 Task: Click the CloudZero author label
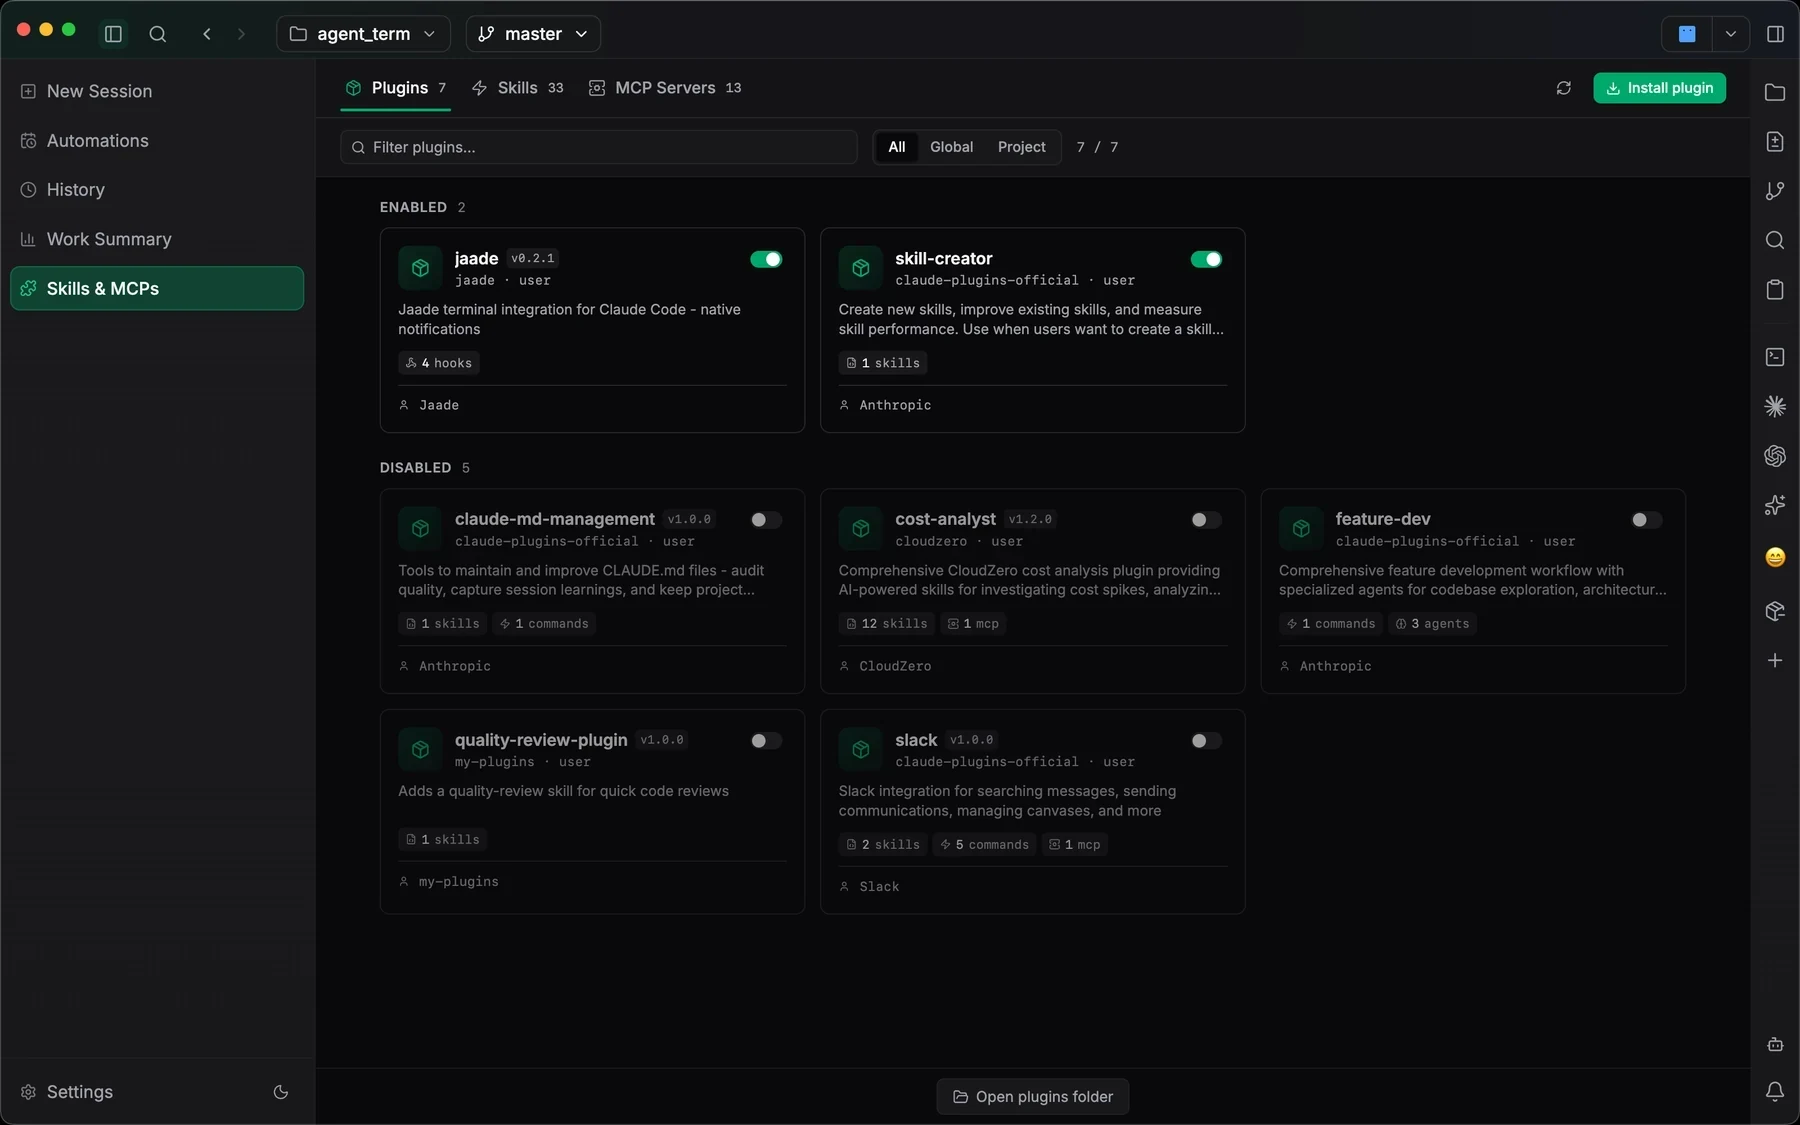click(894, 666)
